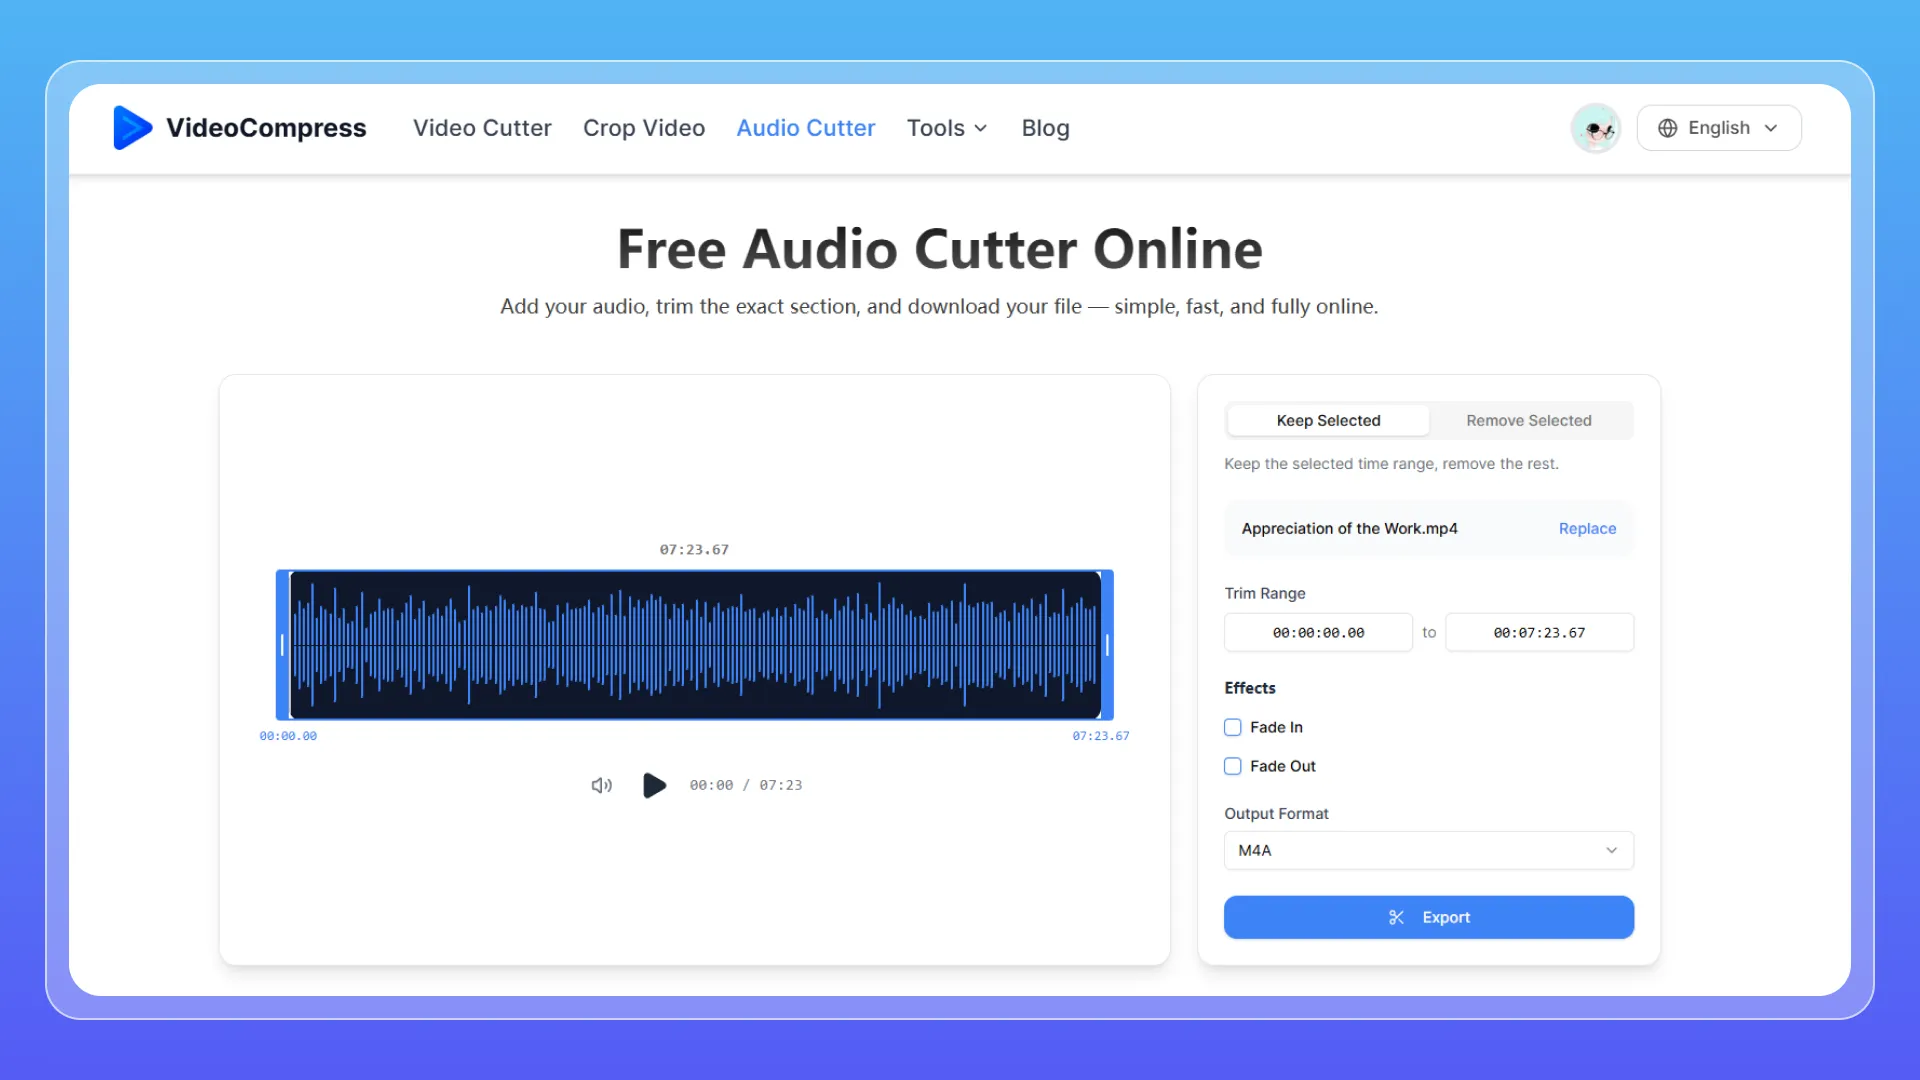
Task: Click the 00:00.00 start label below waveform
Action: click(288, 735)
